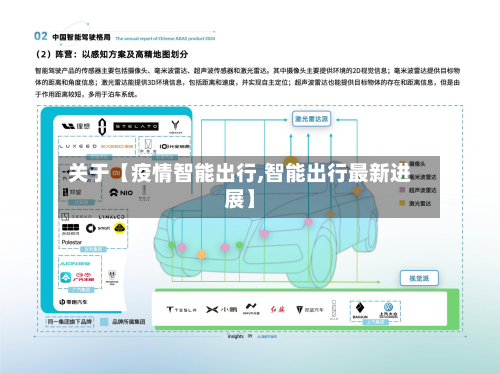Viewport: 500px width, 374px height.
Task: Click the yellow Lotus round logo
Action: [x=120, y=228]
